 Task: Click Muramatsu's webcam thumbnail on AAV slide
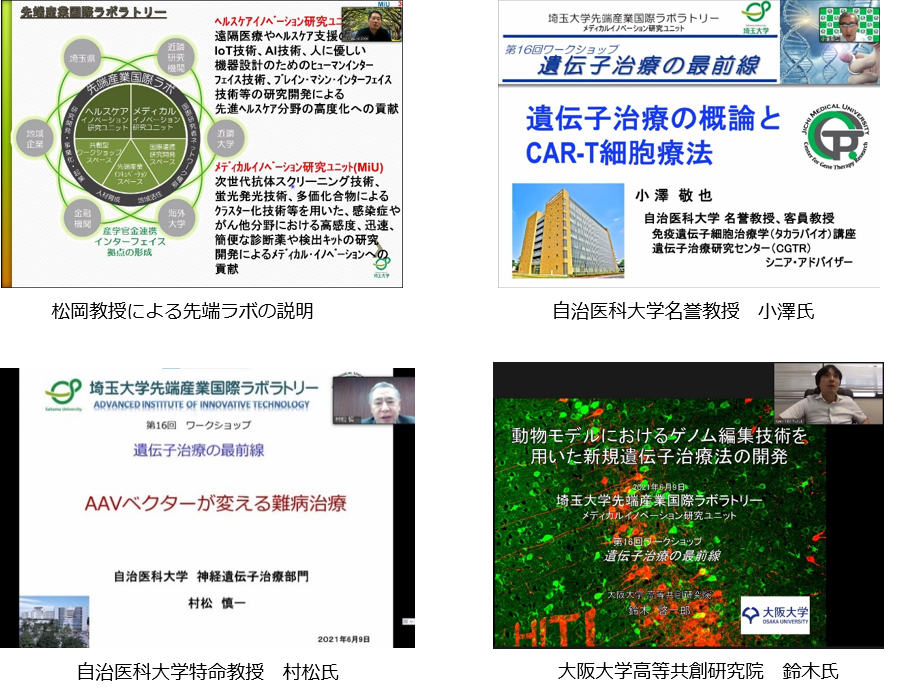[x=374, y=401]
